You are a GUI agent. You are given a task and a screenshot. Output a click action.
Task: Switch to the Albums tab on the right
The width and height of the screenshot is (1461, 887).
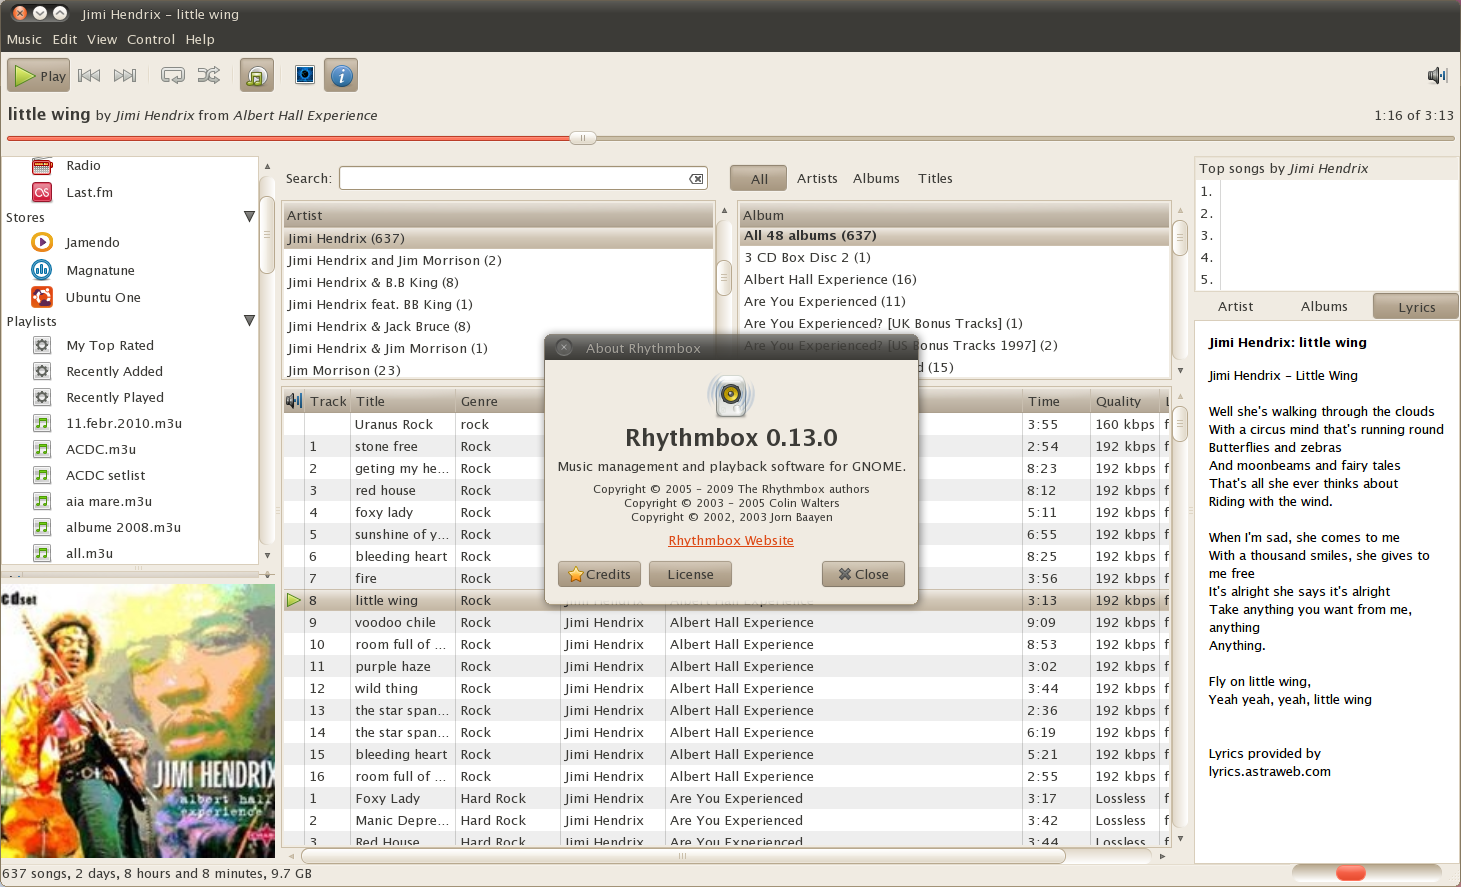(1323, 306)
